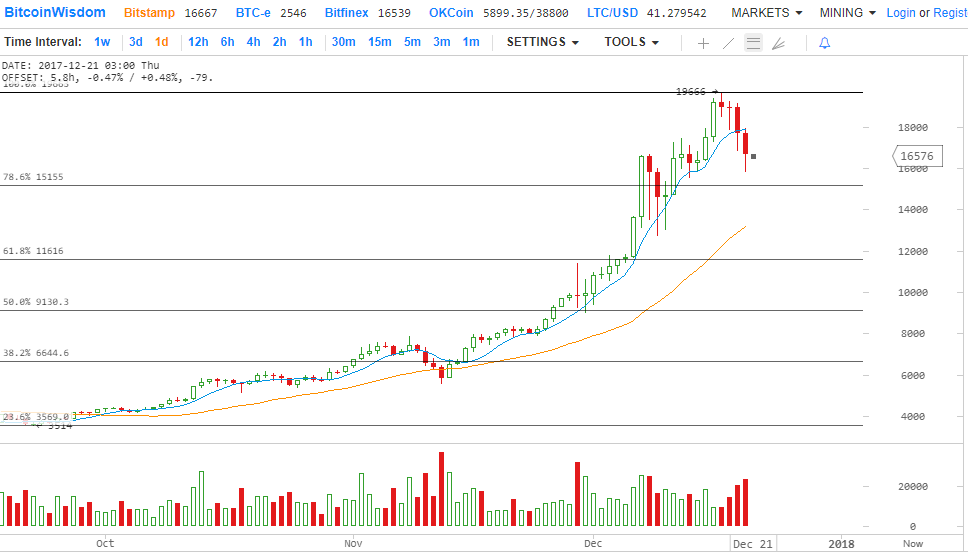The image size is (968, 559).
Task: Click the tallest red volume bar in November
Action: (440, 489)
